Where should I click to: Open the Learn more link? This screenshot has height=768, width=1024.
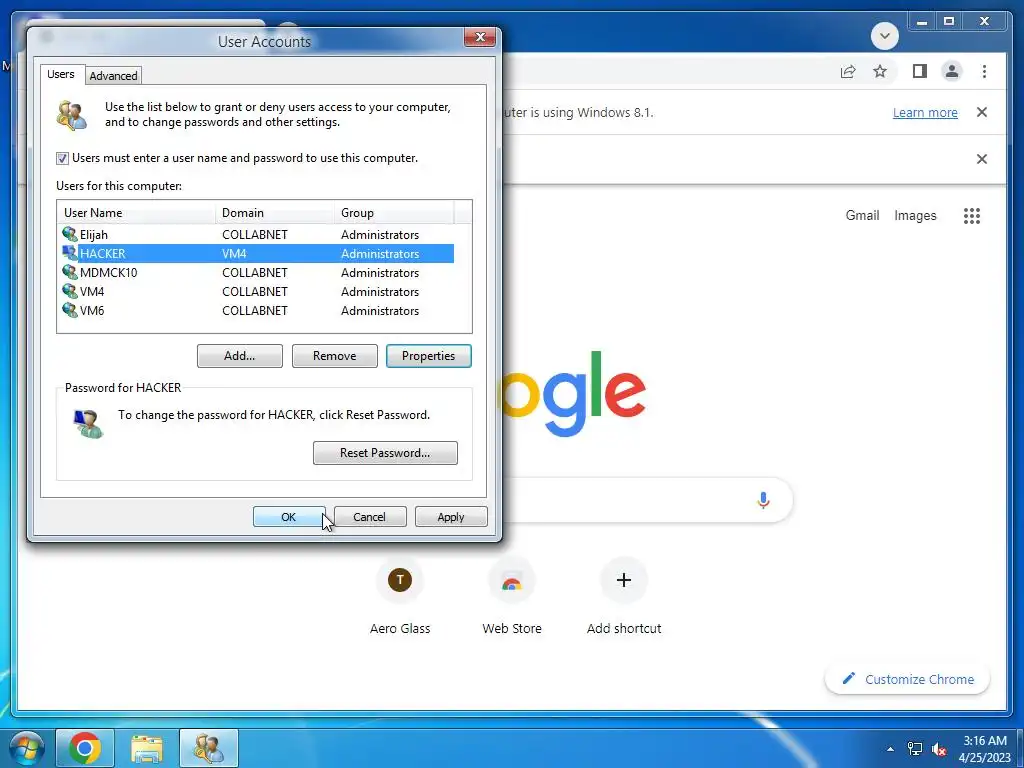point(925,112)
